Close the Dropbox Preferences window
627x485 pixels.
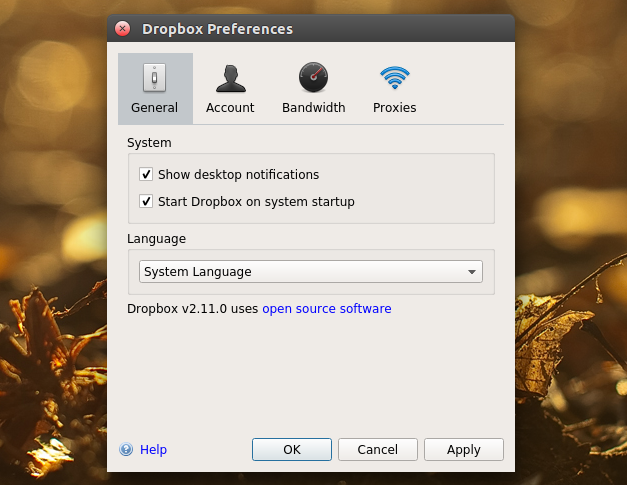pos(122,29)
